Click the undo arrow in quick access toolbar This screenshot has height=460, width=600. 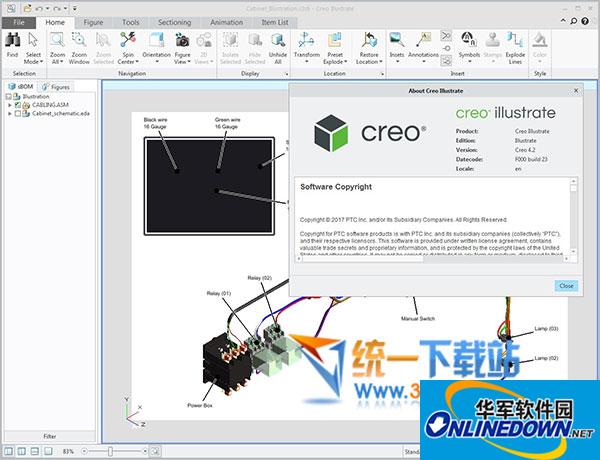pos(39,8)
